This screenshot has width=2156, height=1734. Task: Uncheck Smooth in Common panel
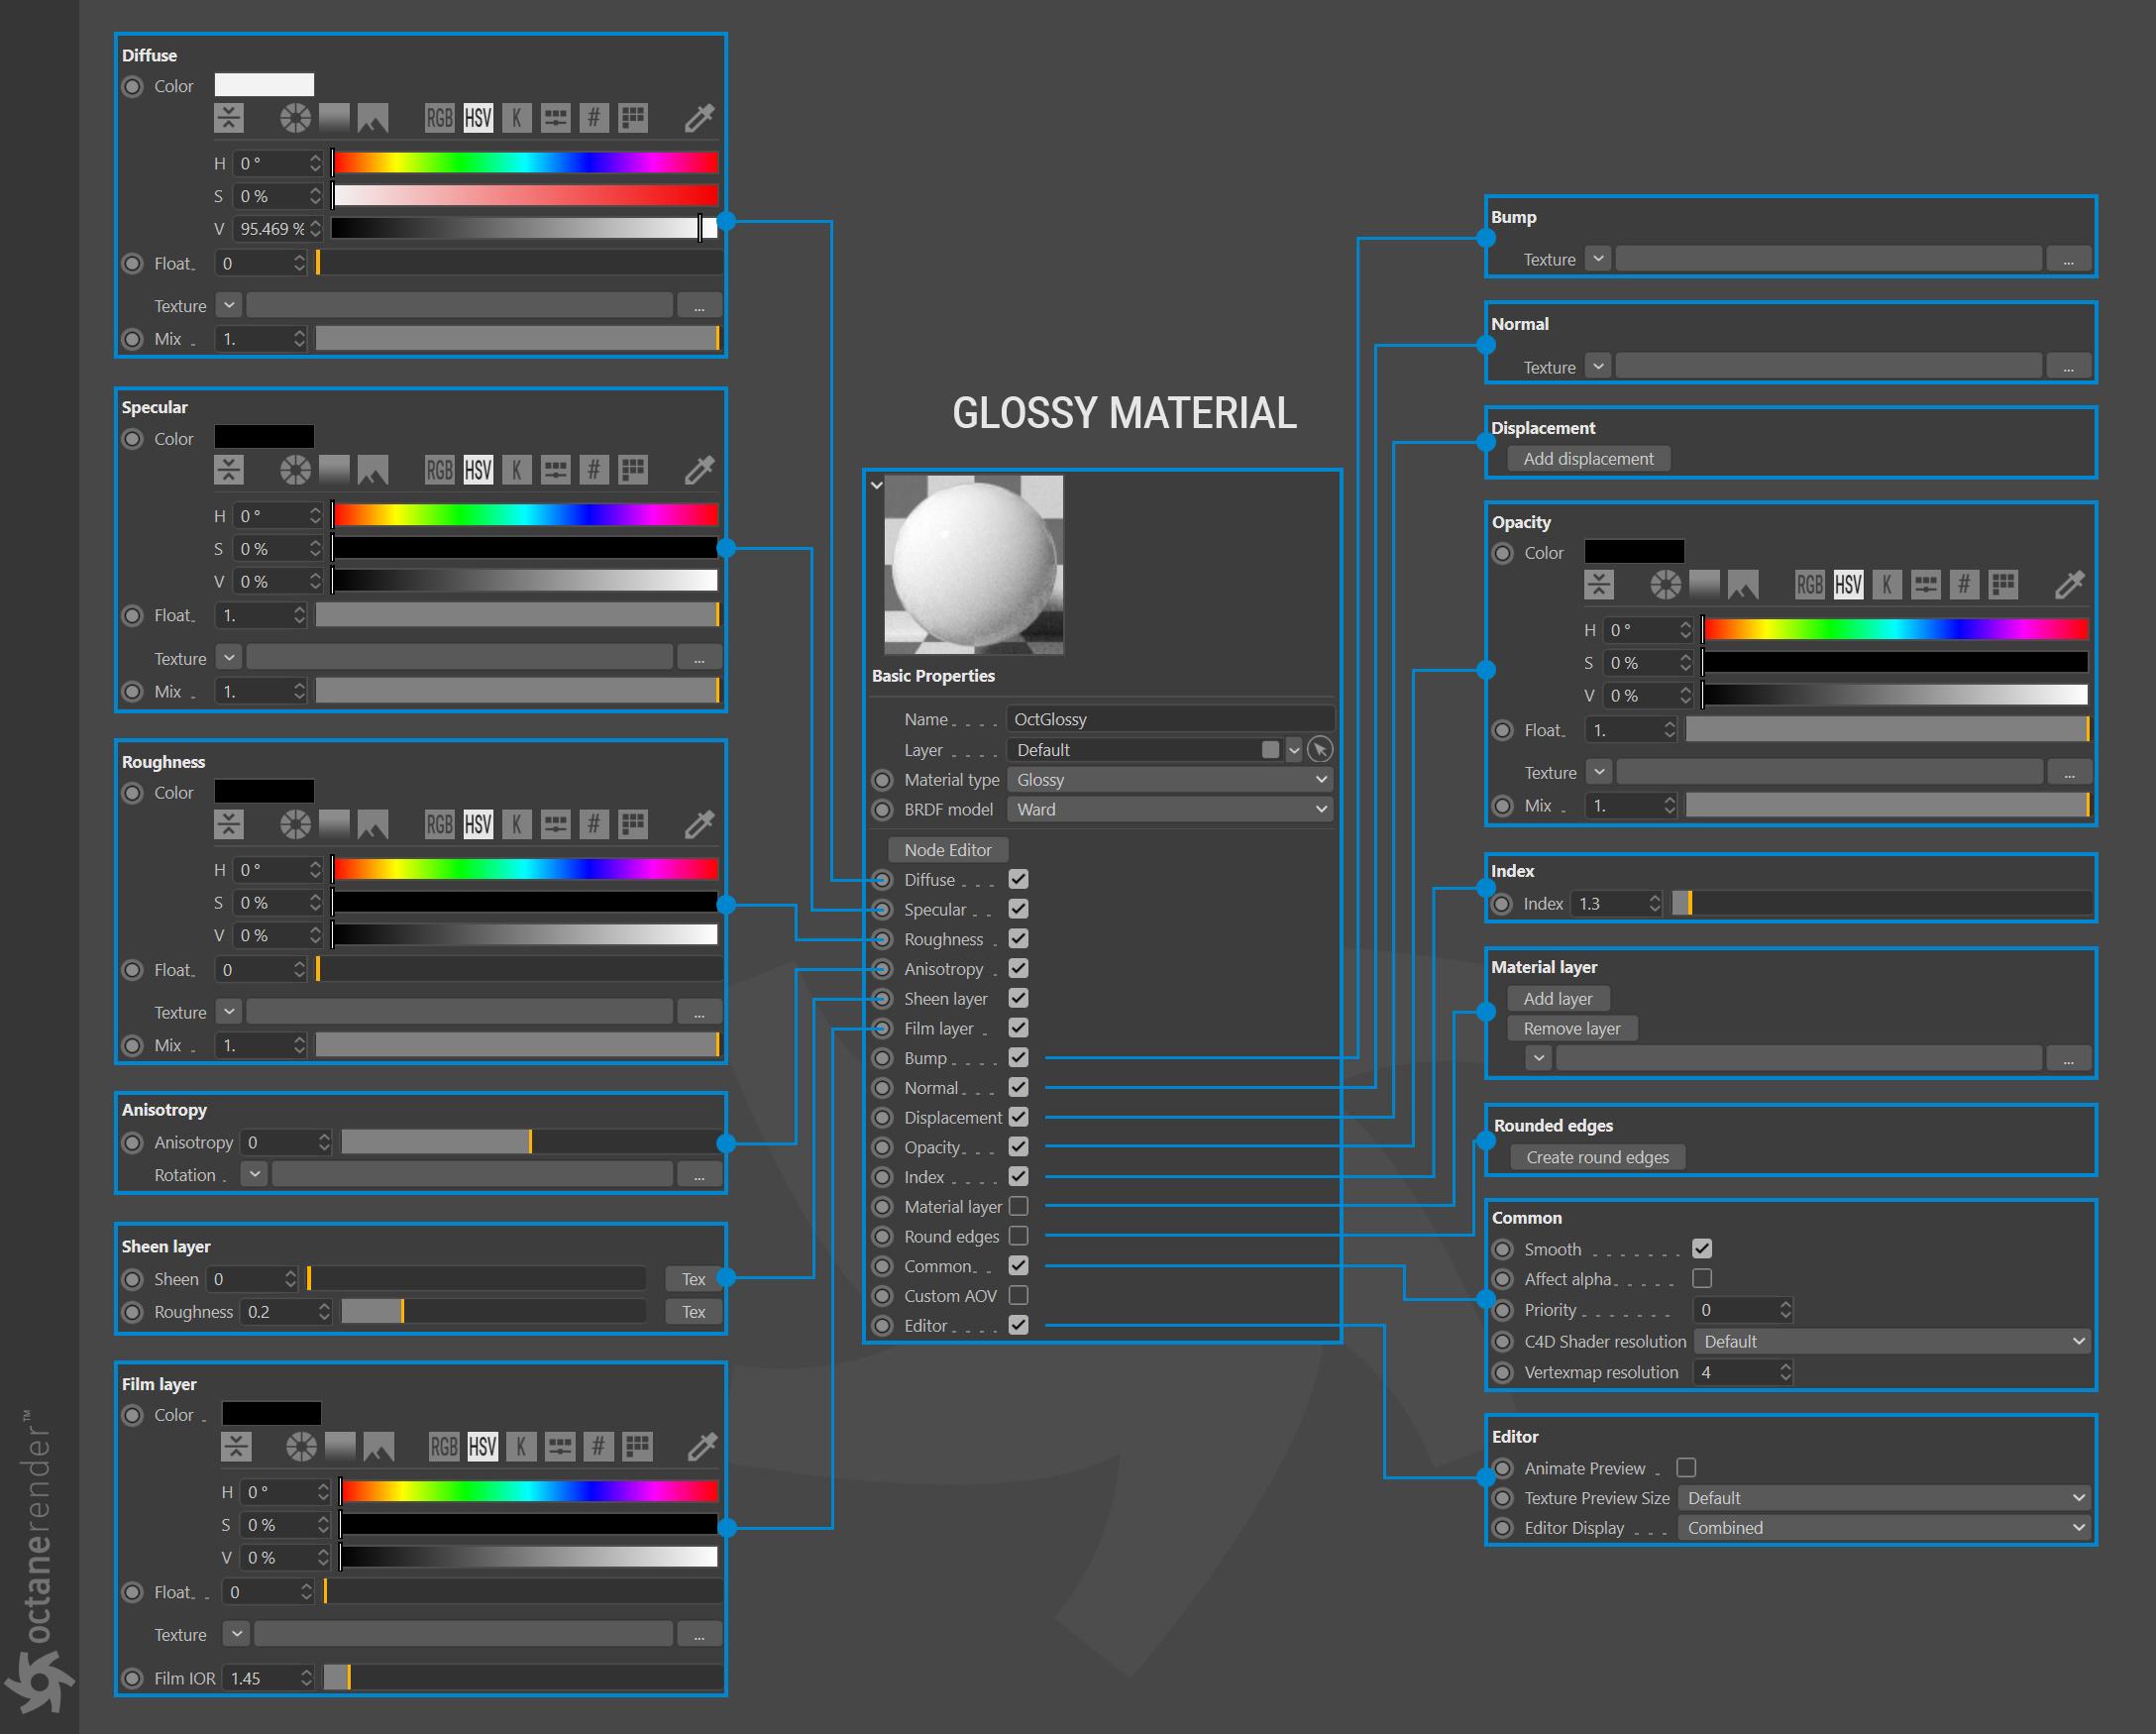1702,1249
